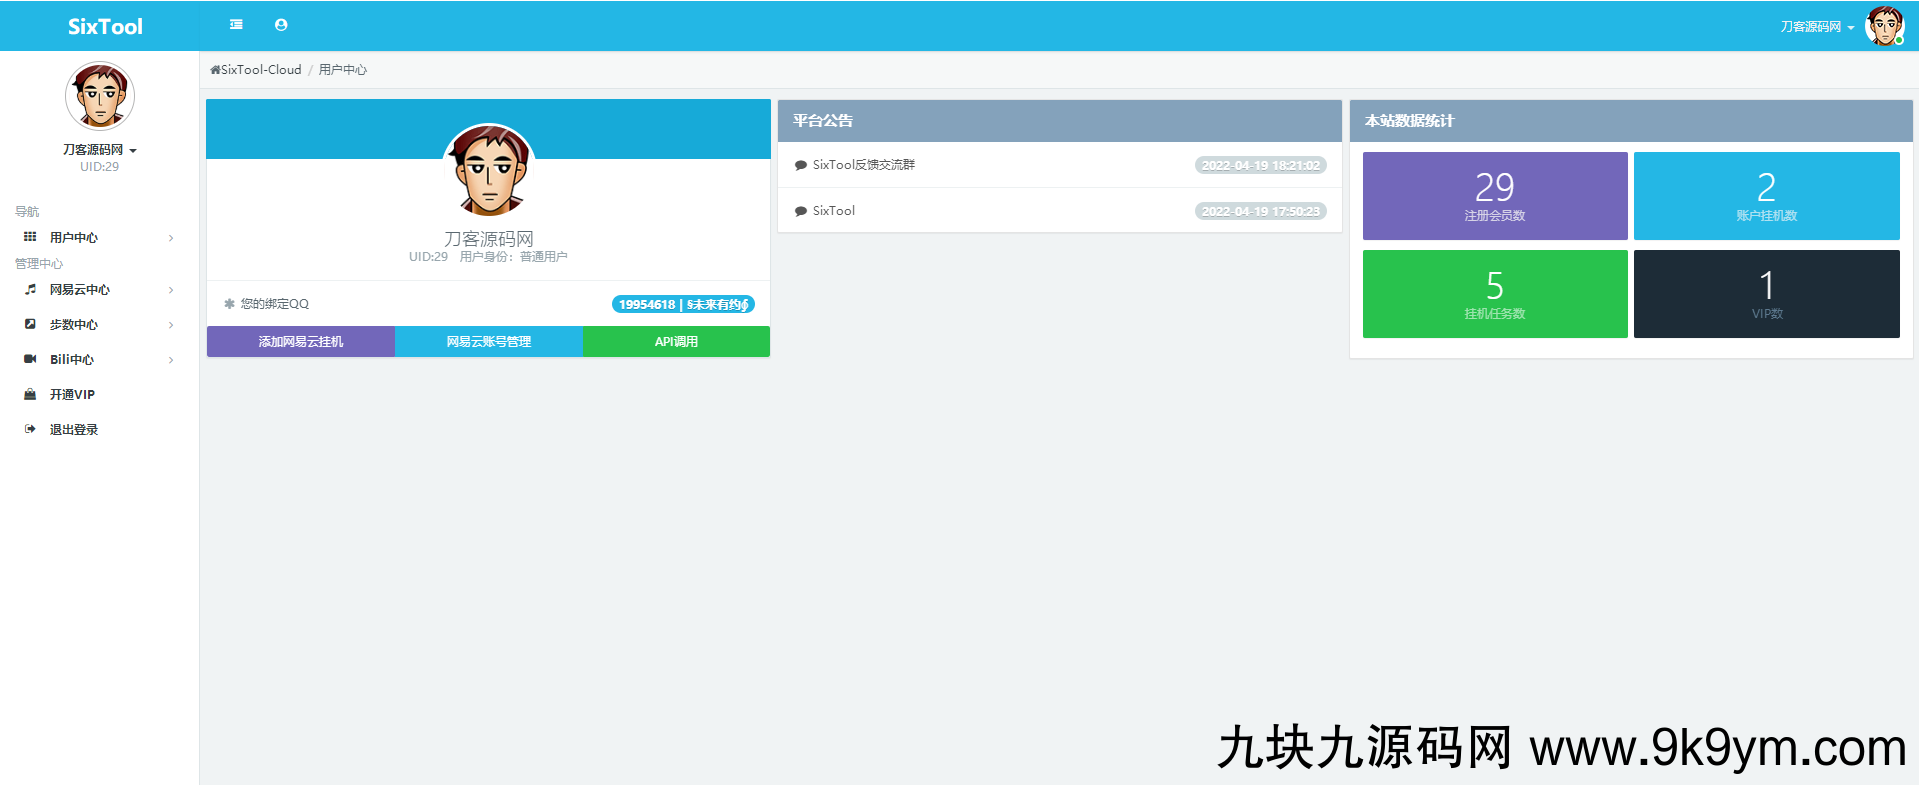Screen dimensions: 1919x785
Task: Click the 开通VIP bag icon
Action: coord(30,394)
